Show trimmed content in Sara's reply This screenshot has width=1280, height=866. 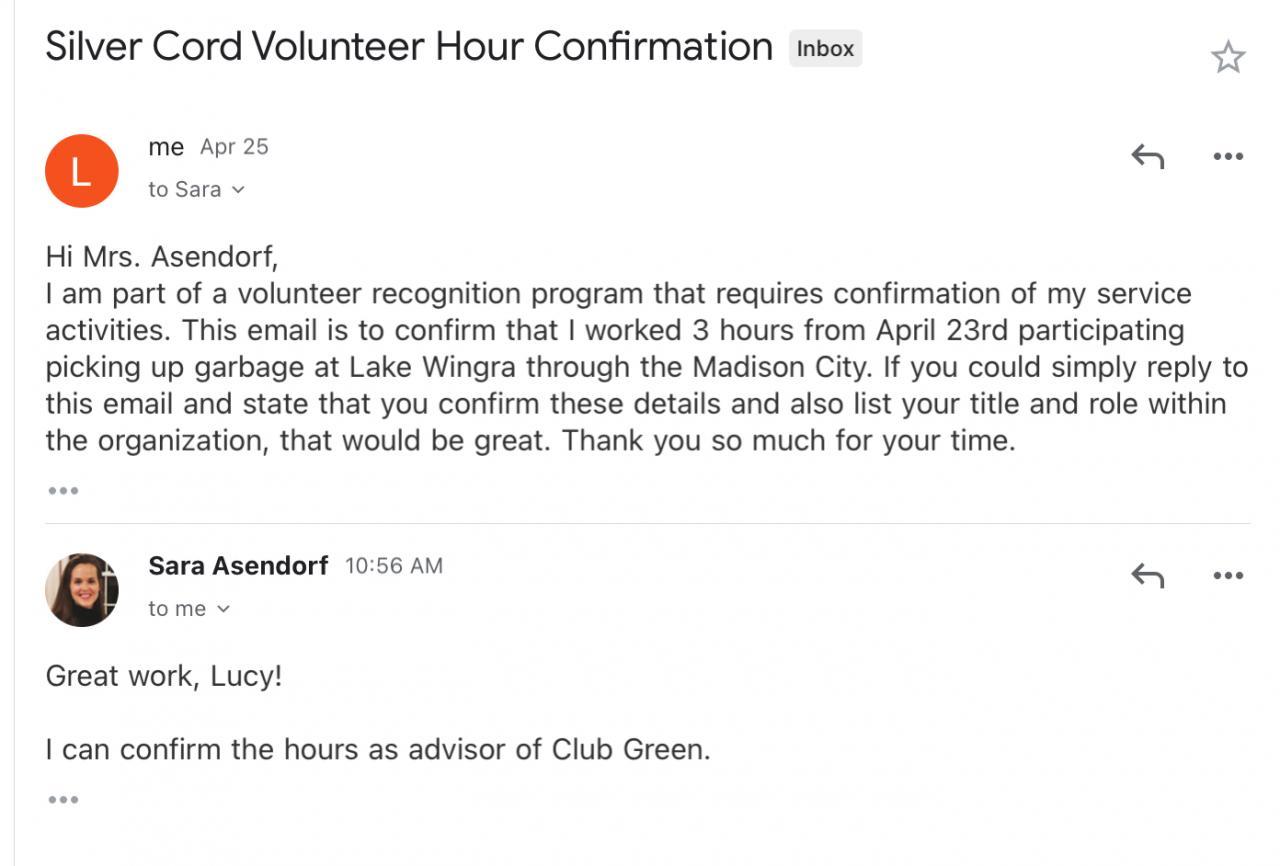pyautogui.click(x=62, y=800)
